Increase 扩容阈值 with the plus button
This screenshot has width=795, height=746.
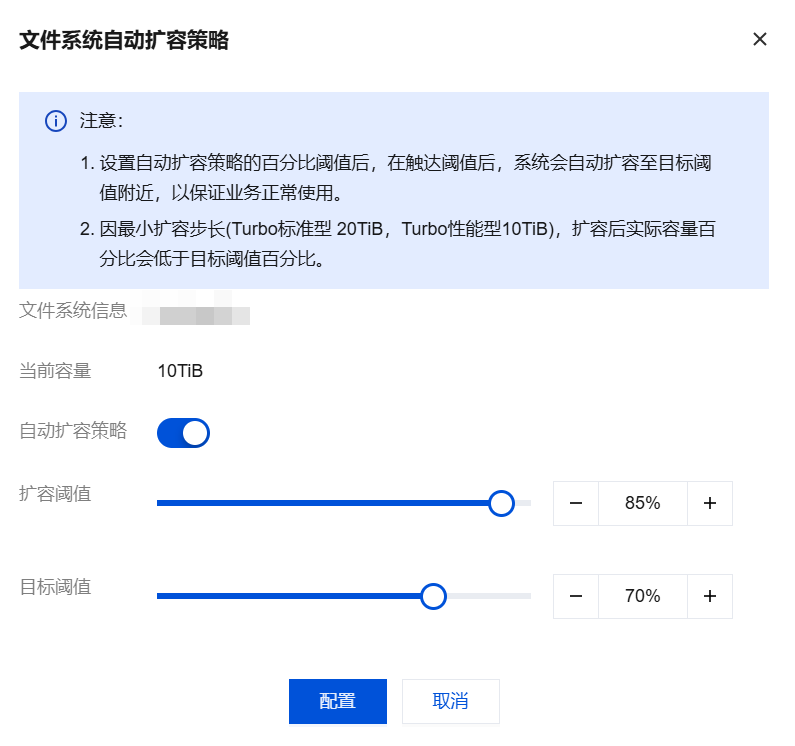[x=710, y=503]
